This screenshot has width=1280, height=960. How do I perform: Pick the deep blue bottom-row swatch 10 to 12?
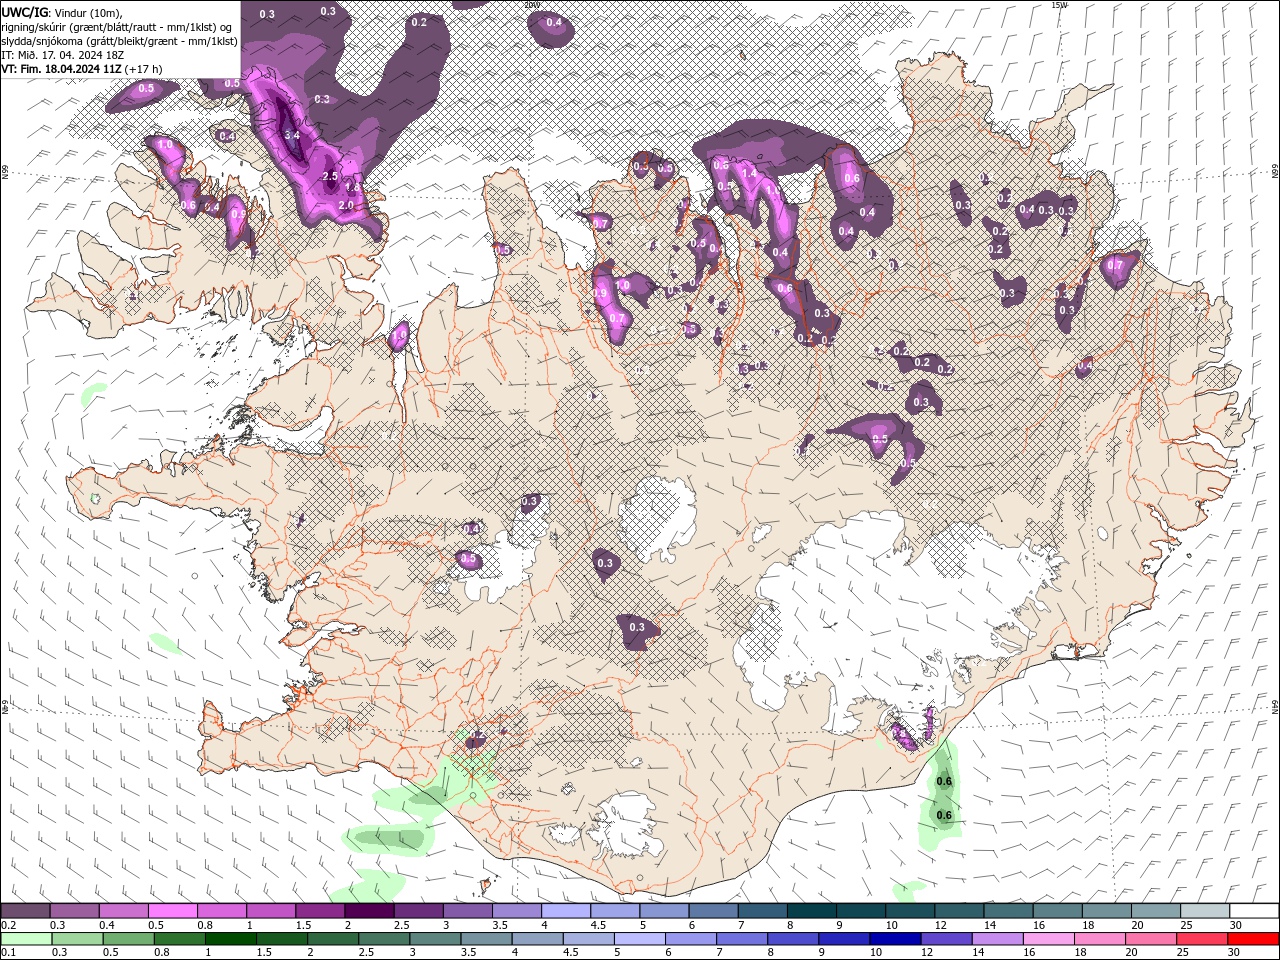896,939
